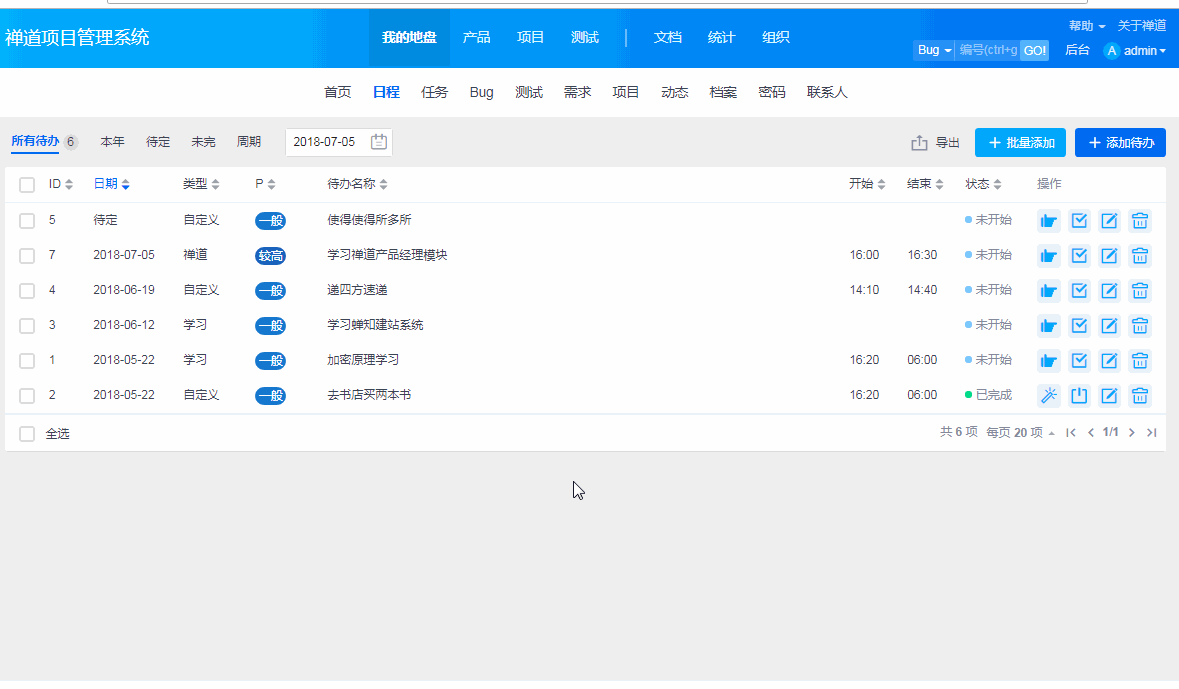Image resolution: width=1179 pixels, height=689 pixels.
Task: Click the 添加待办 button
Action: (x=1120, y=143)
